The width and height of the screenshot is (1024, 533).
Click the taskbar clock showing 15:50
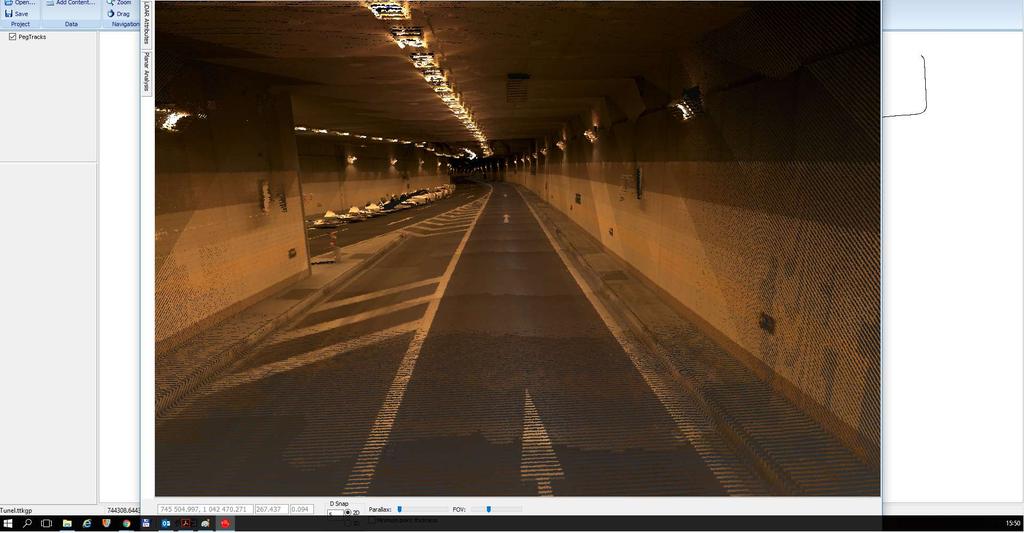point(1012,523)
